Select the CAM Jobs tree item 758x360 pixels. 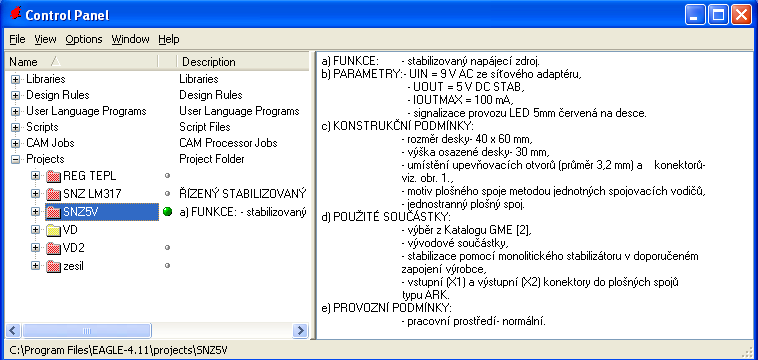50,144
